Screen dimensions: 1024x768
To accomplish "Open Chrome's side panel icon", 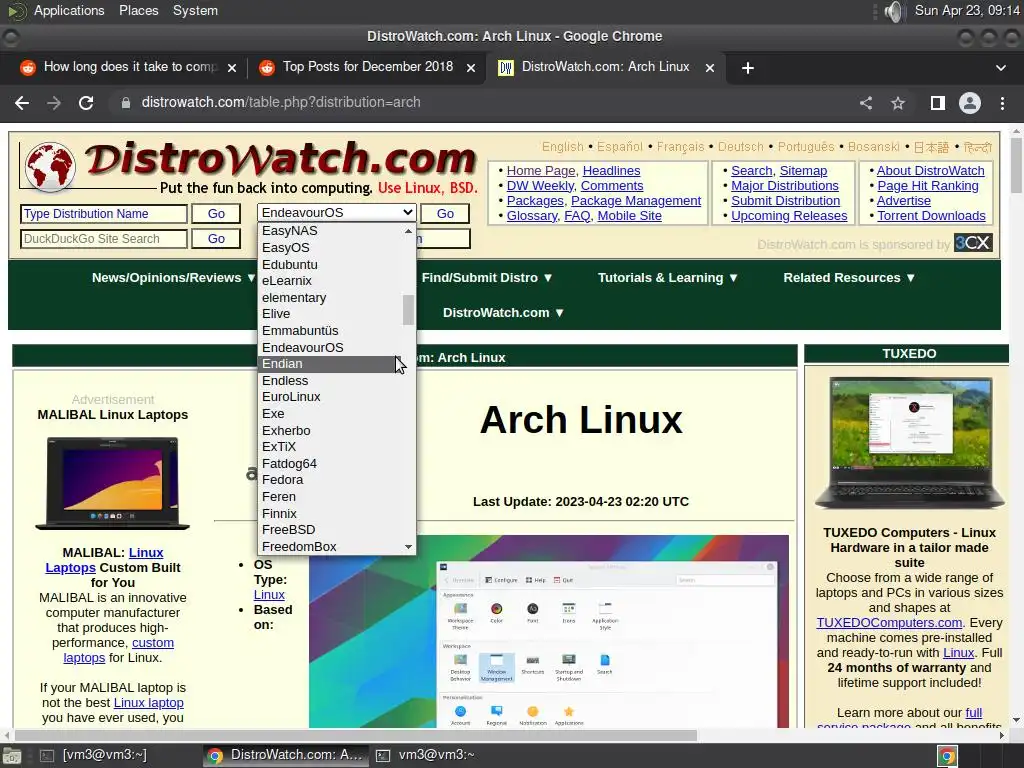I will pos(937,103).
